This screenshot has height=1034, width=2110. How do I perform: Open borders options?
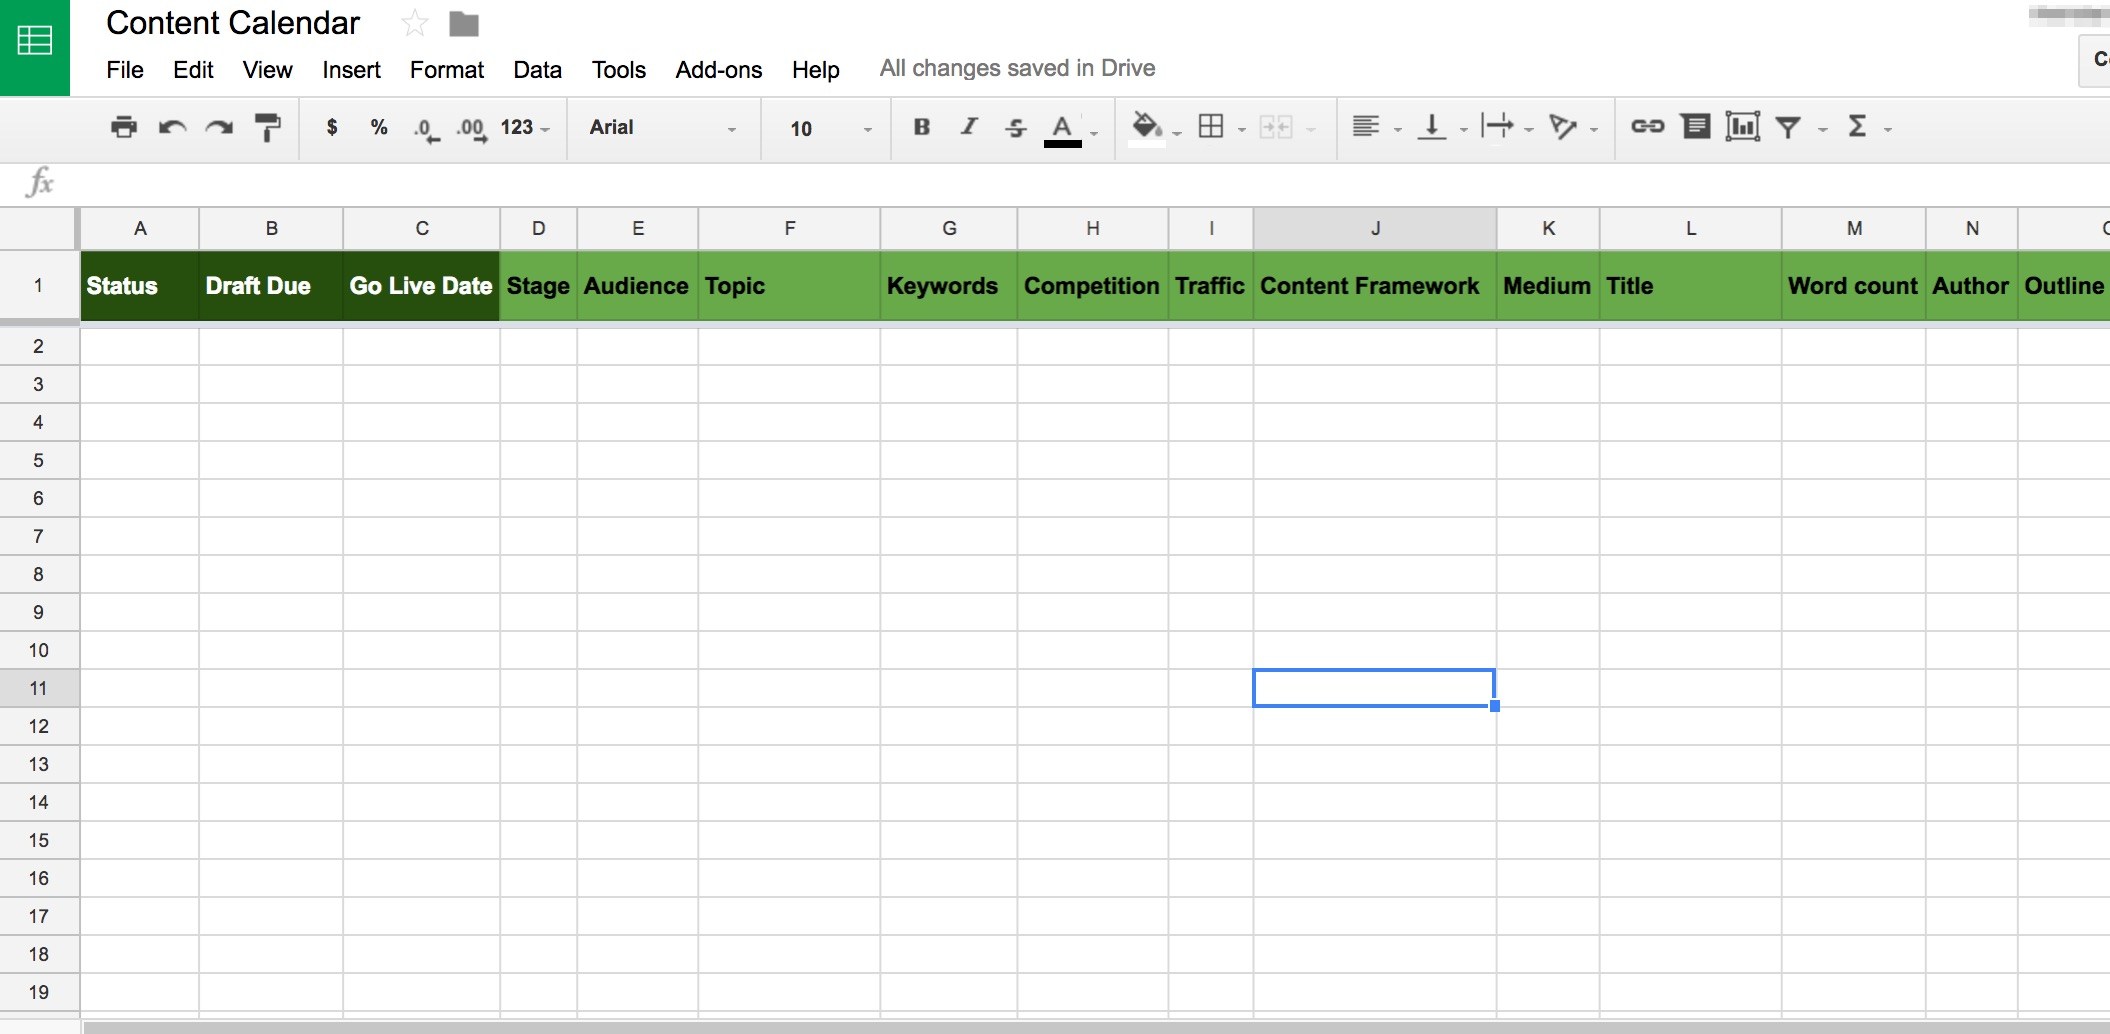(x=1211, y=127)
